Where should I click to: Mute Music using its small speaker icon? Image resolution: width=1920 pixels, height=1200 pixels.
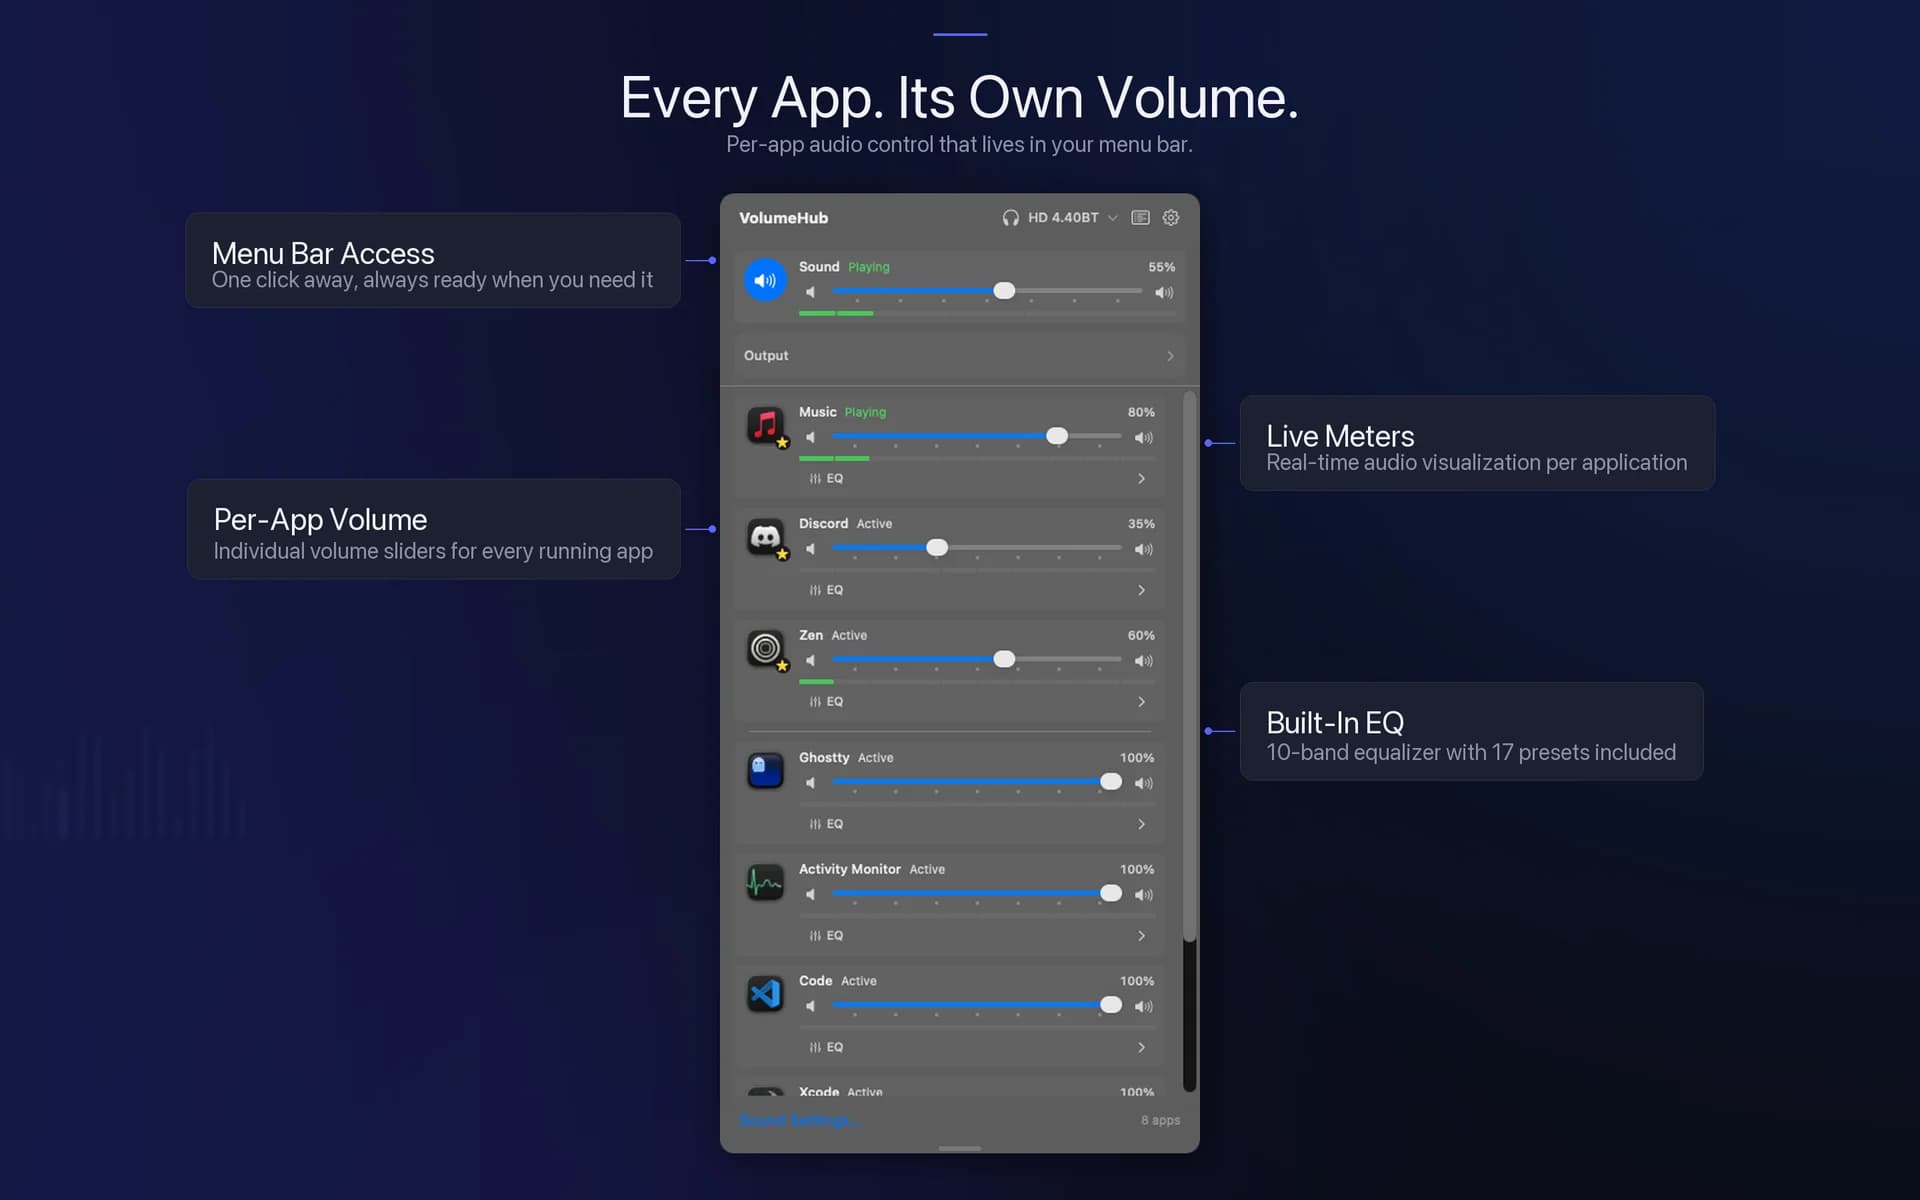point(811,437)
